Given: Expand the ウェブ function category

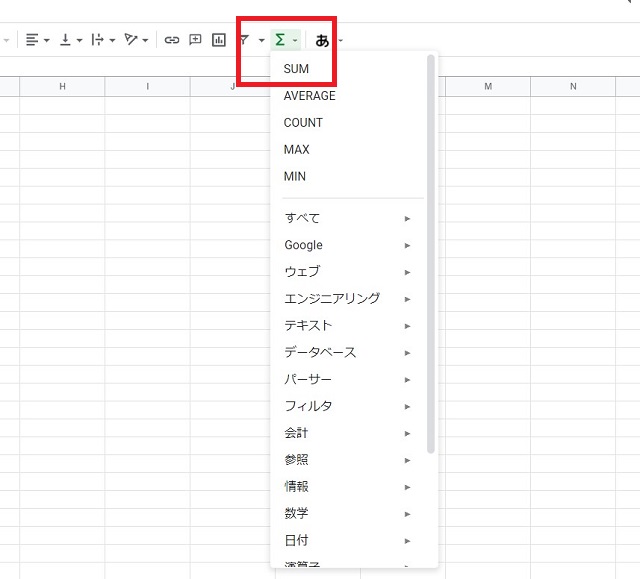Looking at the screenshot, I should coord(349,272).
